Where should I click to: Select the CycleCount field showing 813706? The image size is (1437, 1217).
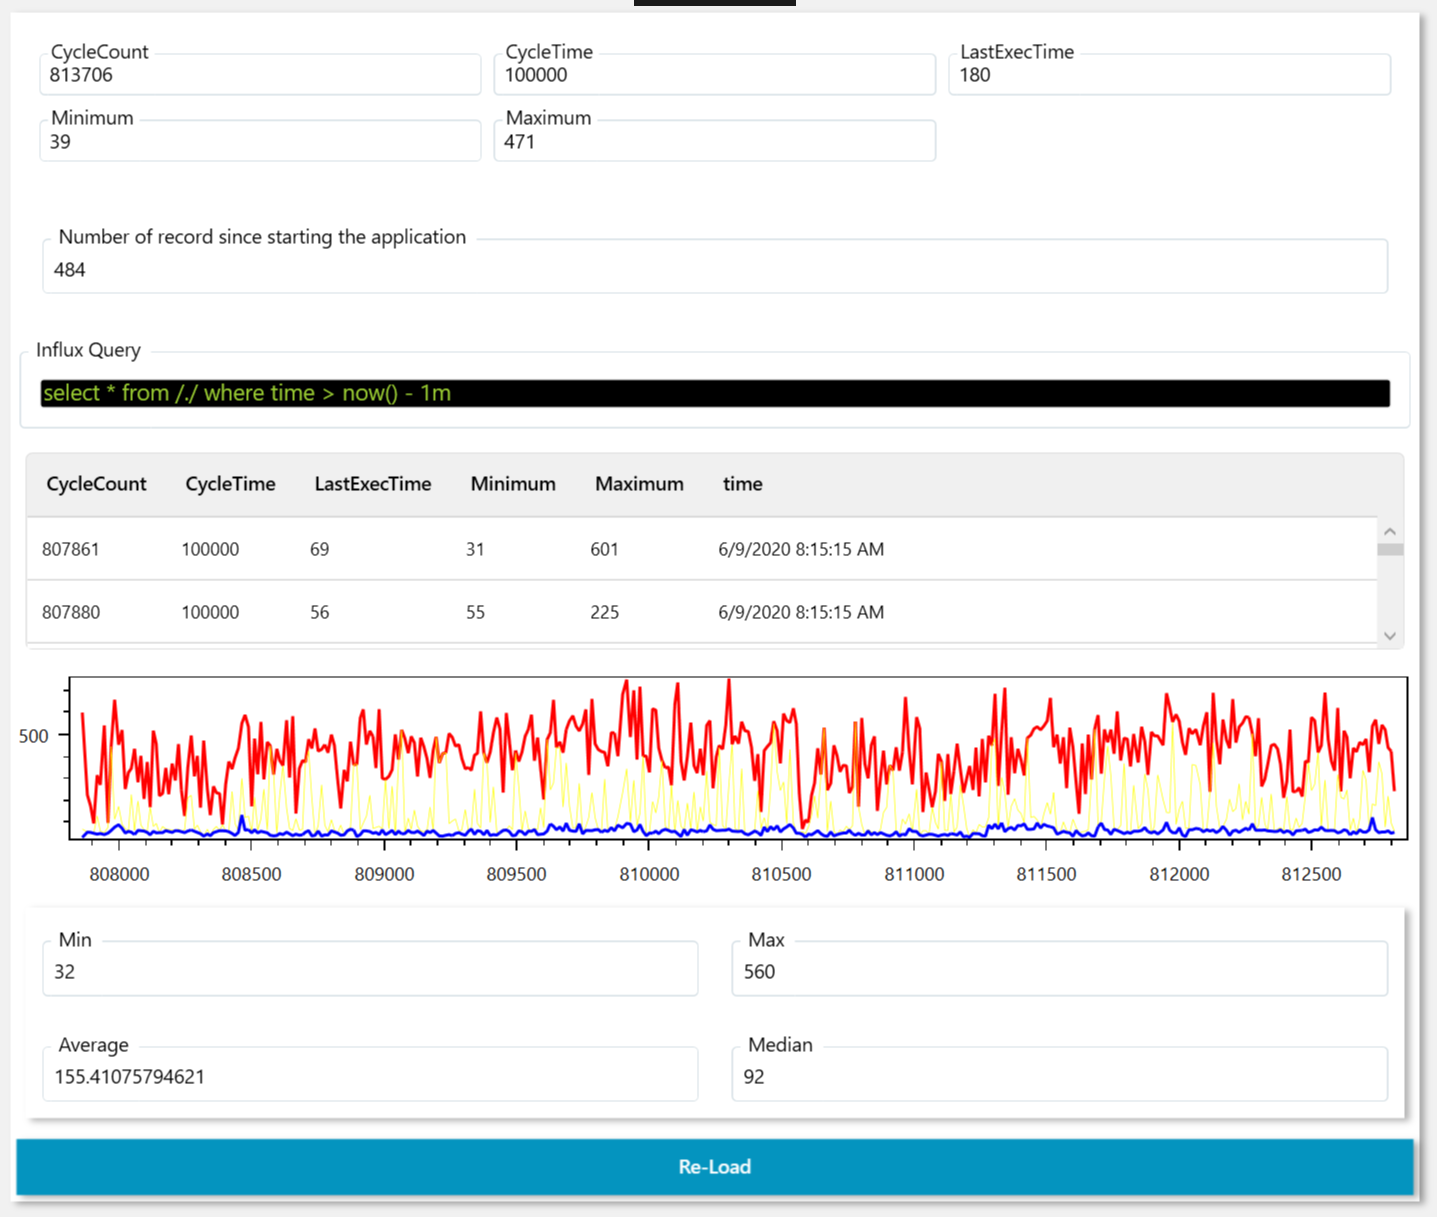pyautogui.click(x=260, y=75)
